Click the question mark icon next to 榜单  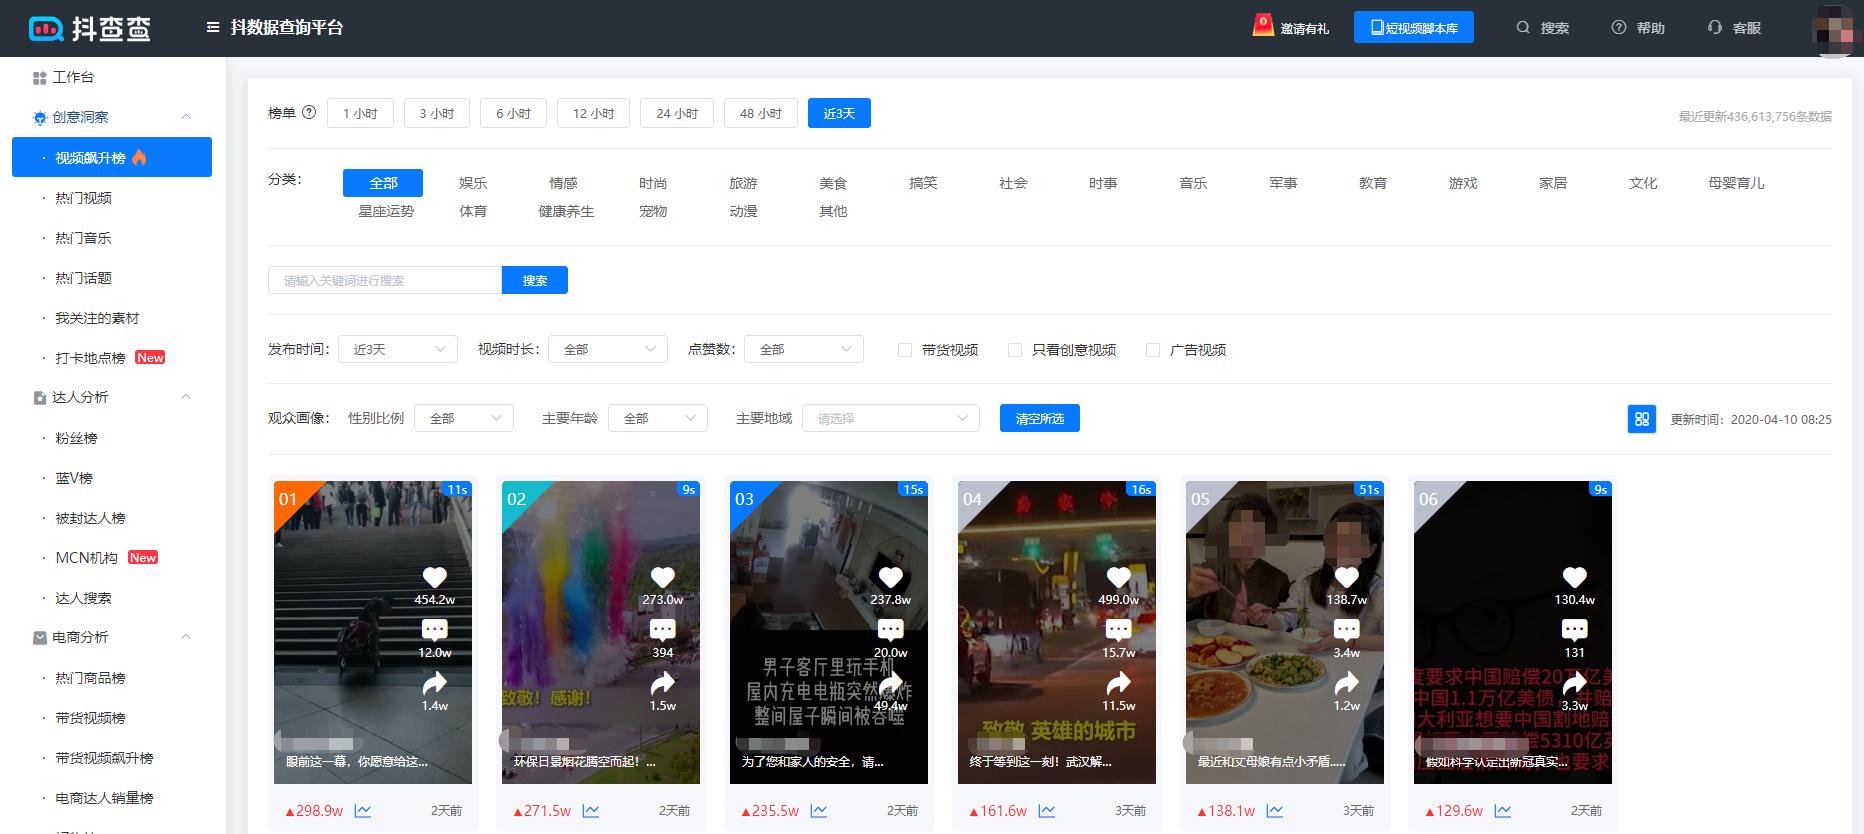point(309,113)
